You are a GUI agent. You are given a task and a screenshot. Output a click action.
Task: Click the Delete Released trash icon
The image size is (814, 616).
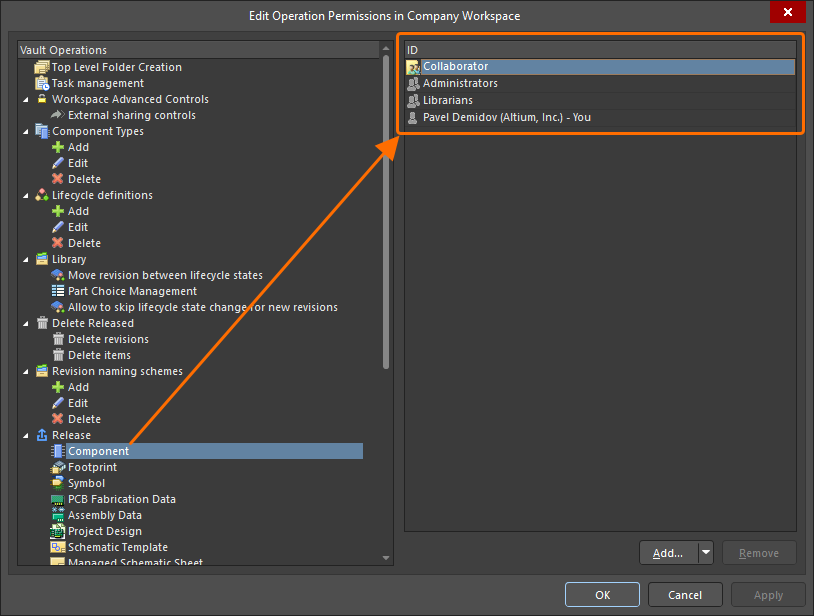point(42,323)
